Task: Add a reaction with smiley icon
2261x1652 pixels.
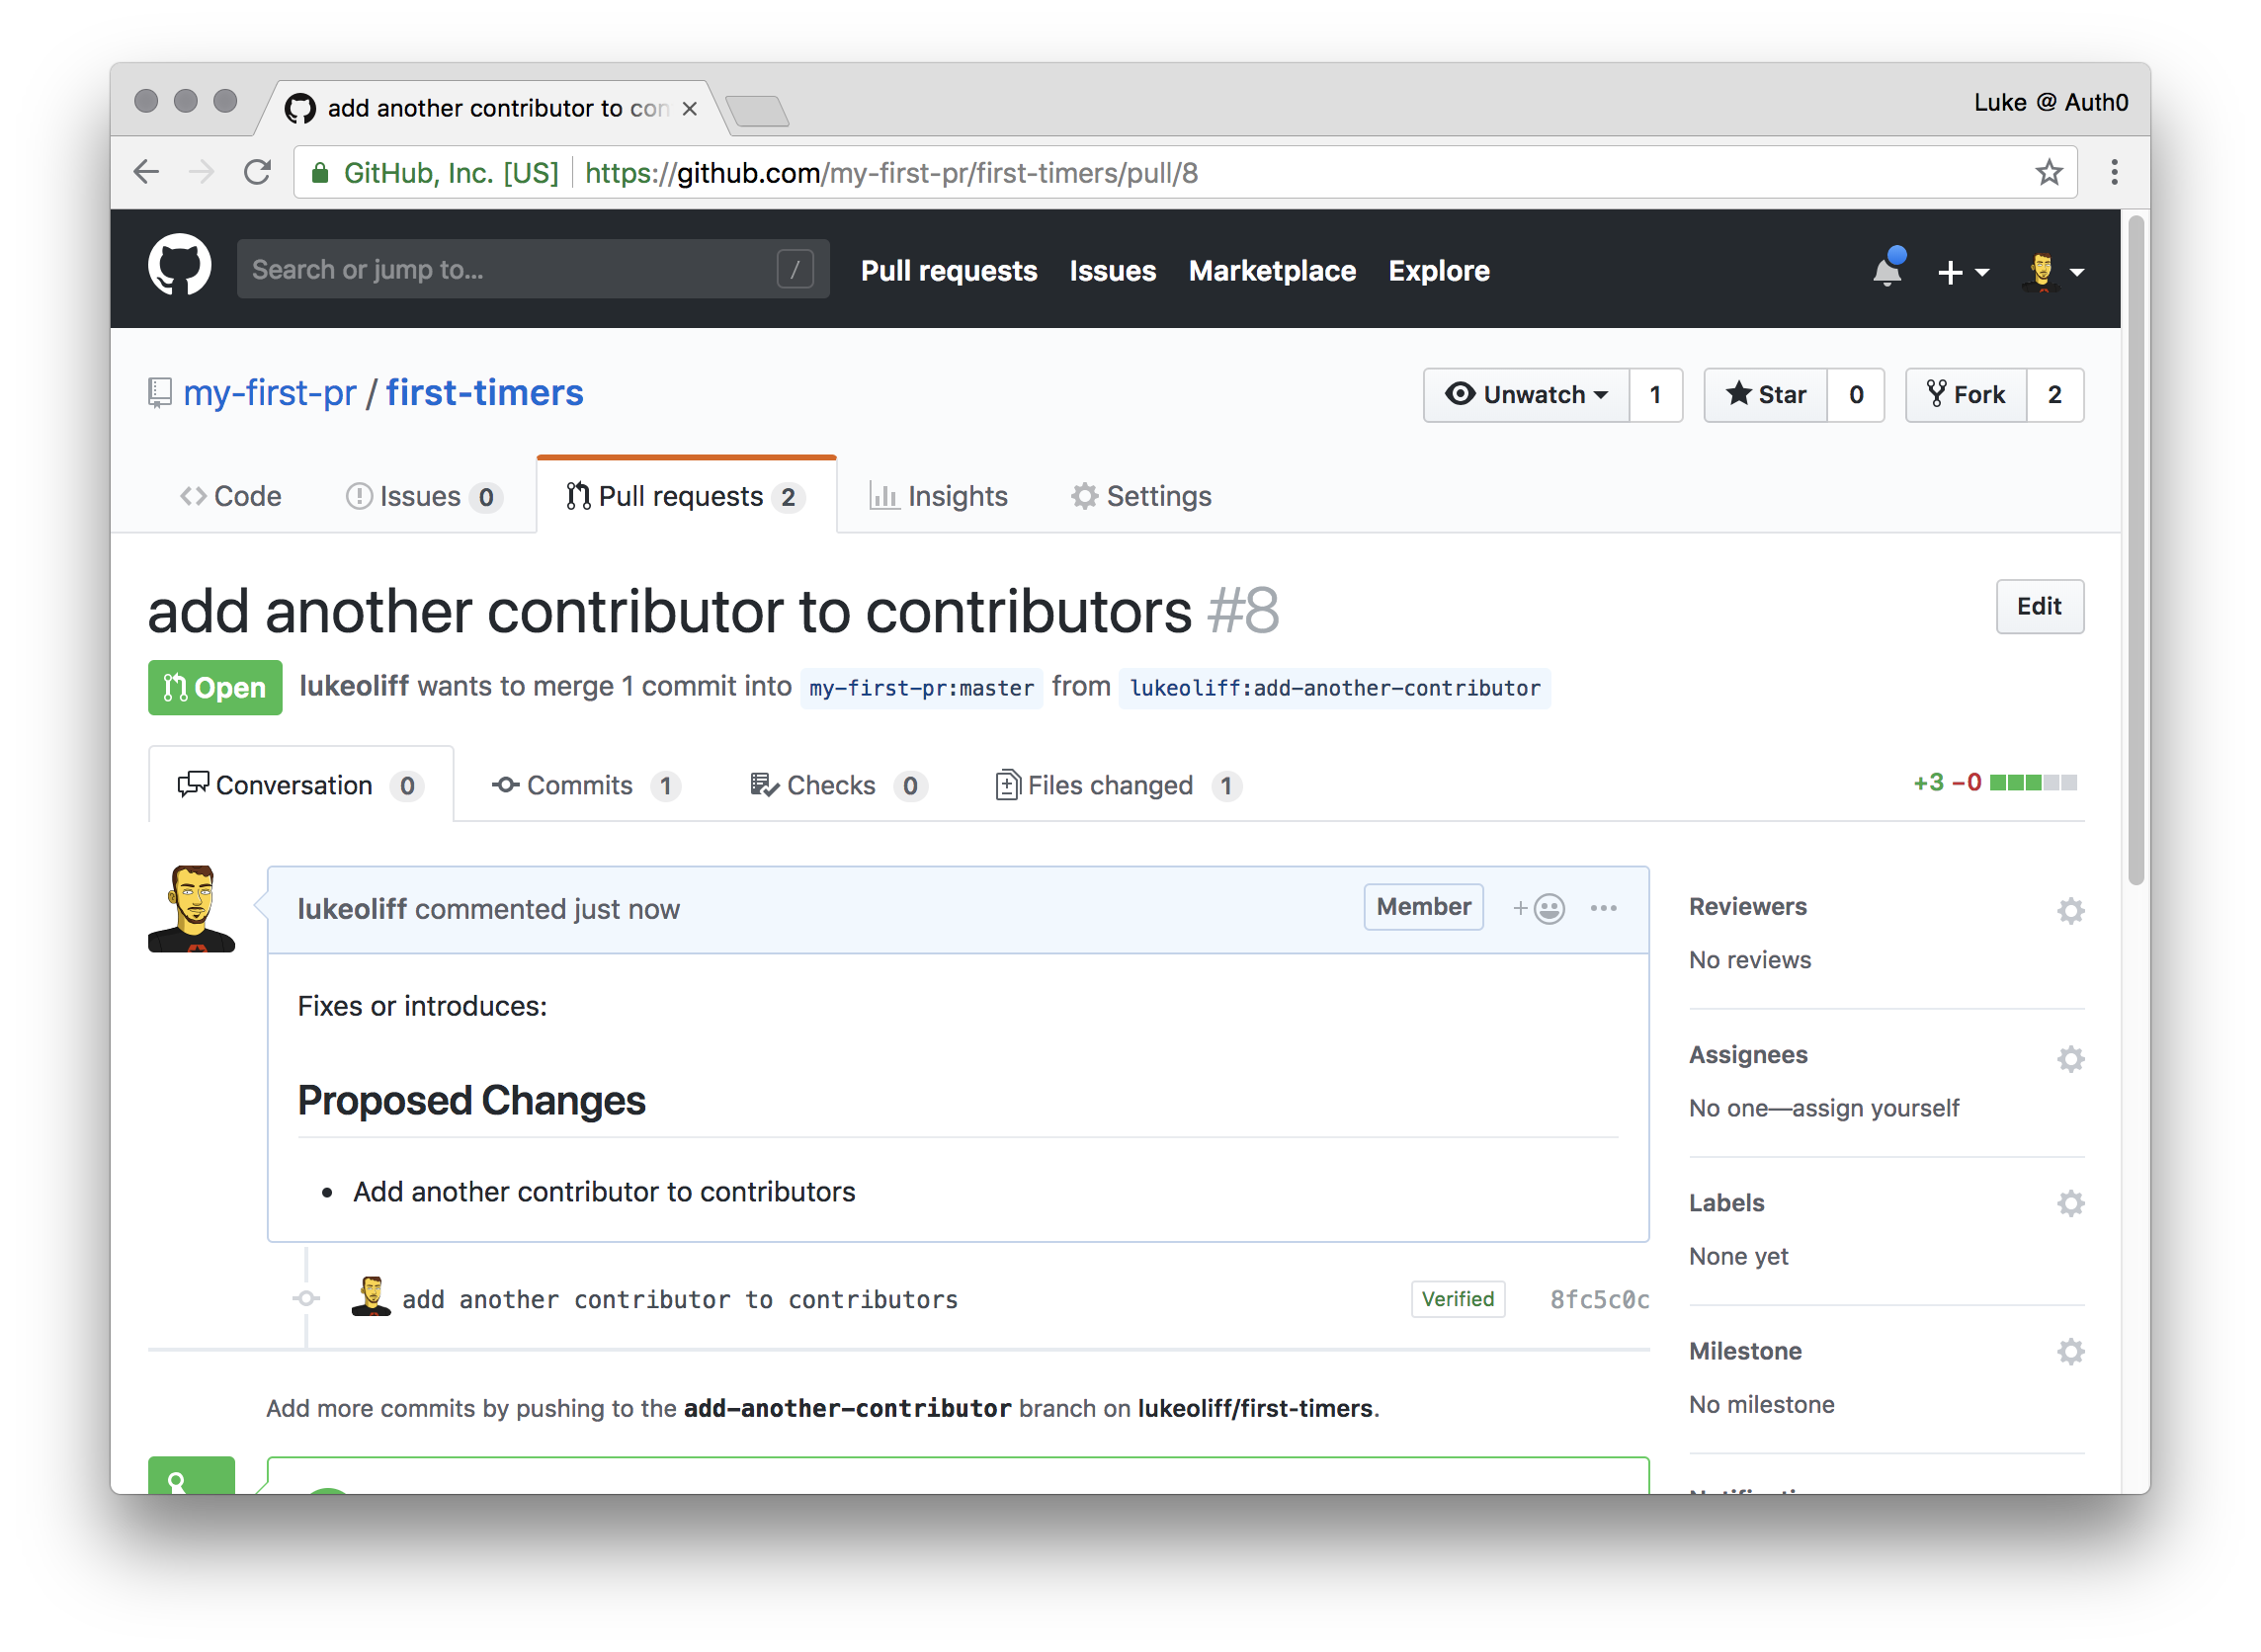Action: pos(1539,909)
